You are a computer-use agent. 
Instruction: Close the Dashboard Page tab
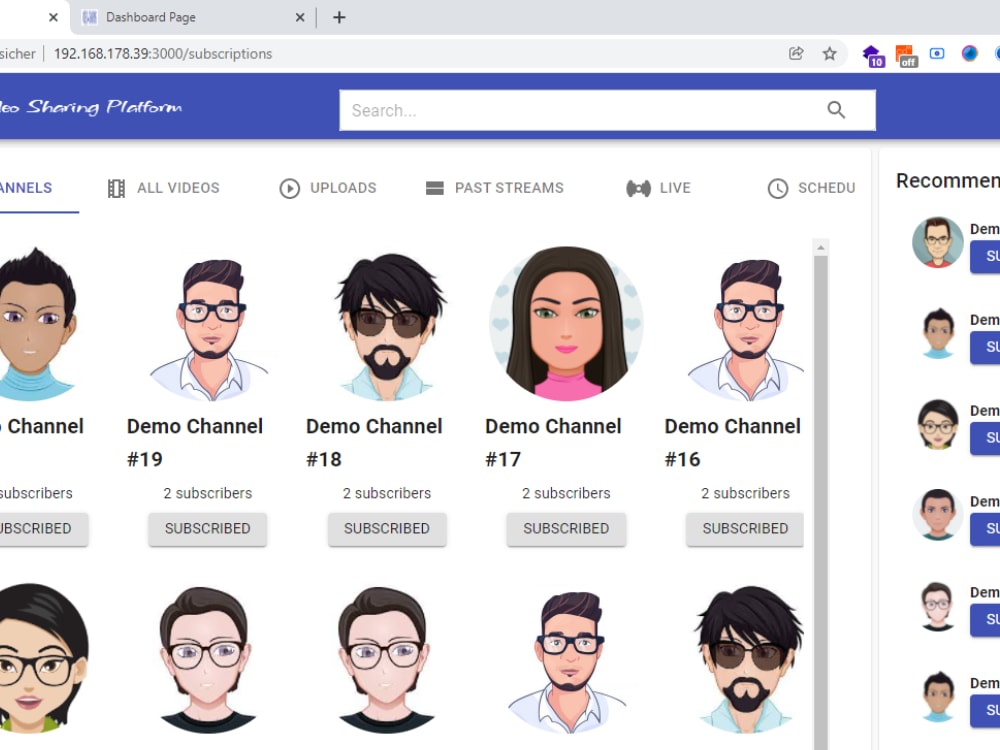coord(300,17)
